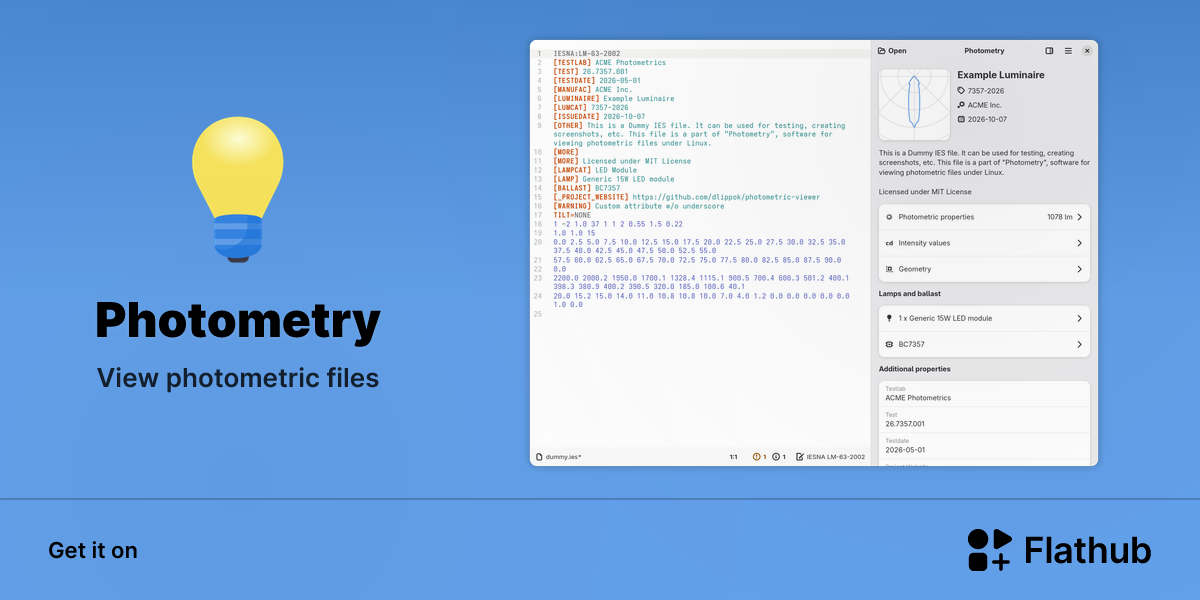Expand the Photometric properties row
Screen dimensions: 1200x600
[x=984, y=217]
